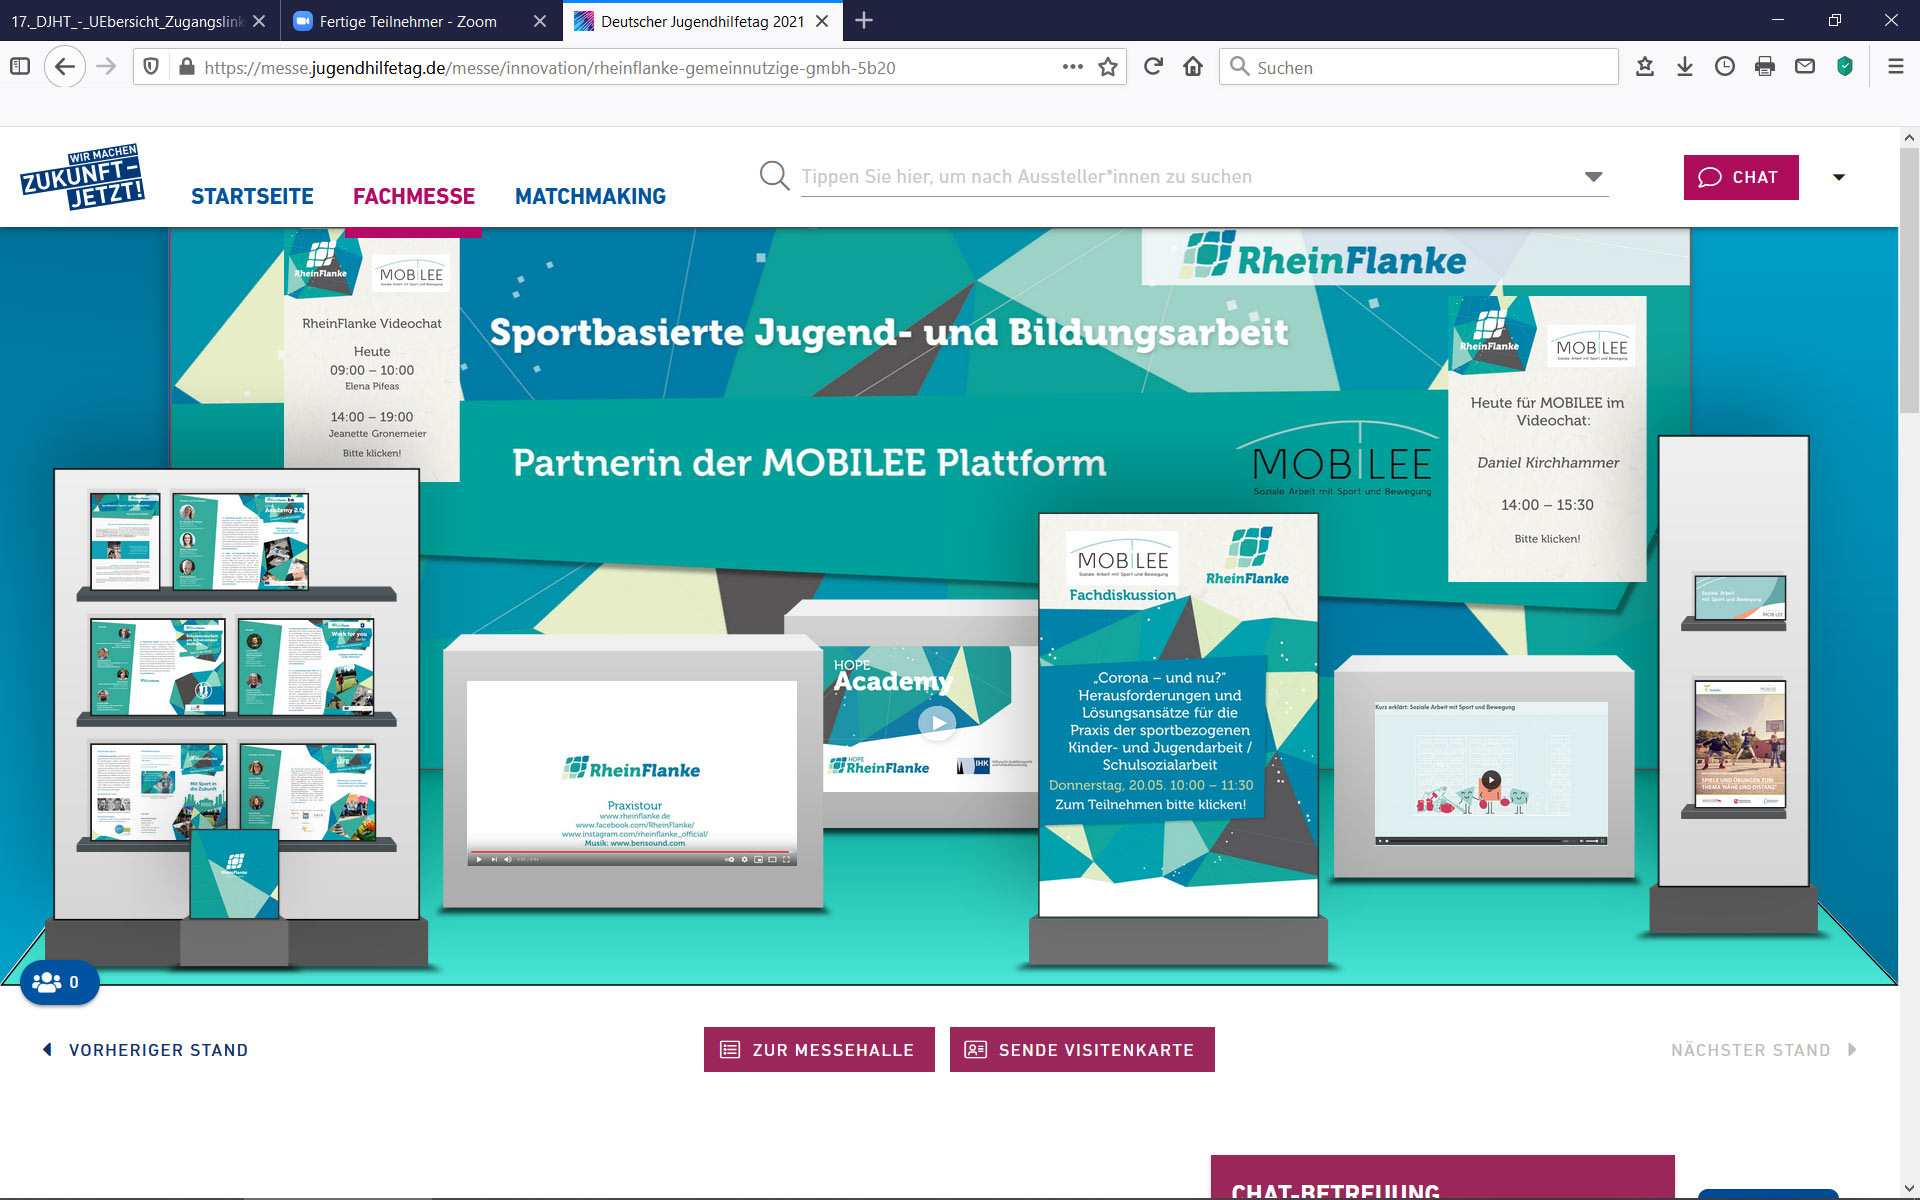The width and height of the screenshot is (1920, 1200).
Task: Bookmark this page with the star icon
Action: (1108, 67)
